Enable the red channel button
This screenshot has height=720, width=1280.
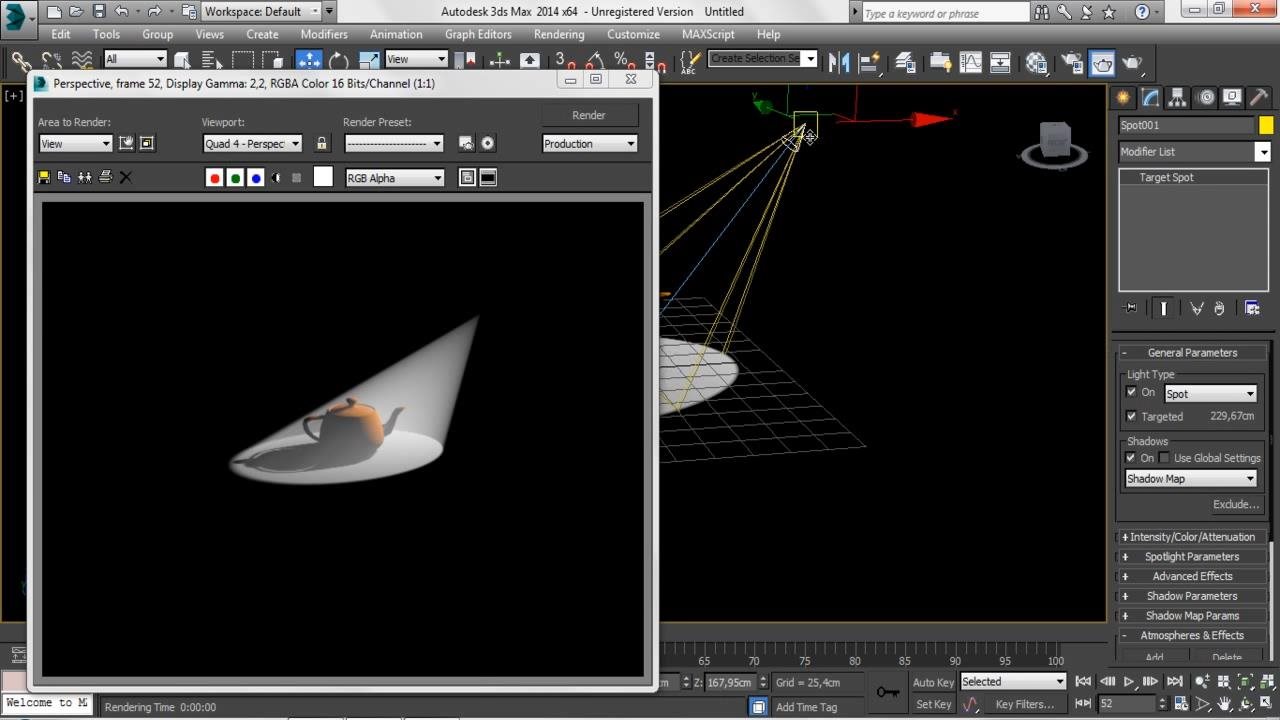coord(214,178)
